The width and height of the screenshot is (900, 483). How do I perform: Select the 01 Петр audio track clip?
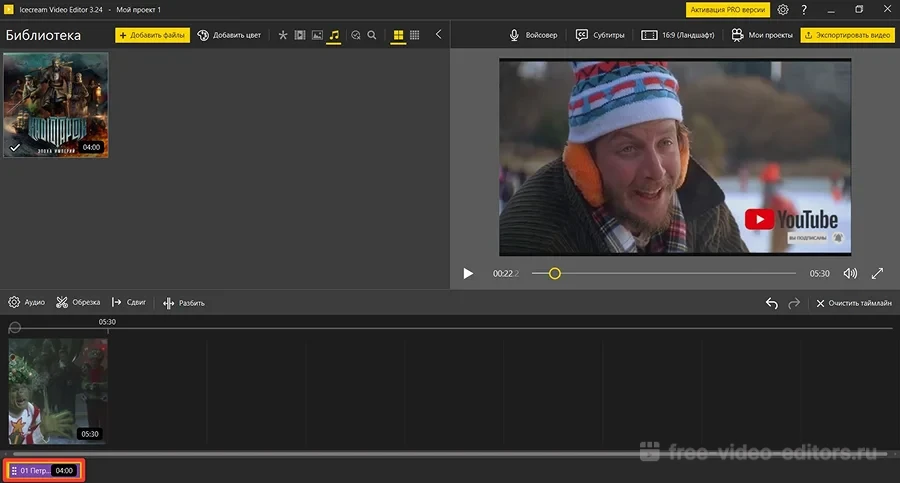pos(44,470)
